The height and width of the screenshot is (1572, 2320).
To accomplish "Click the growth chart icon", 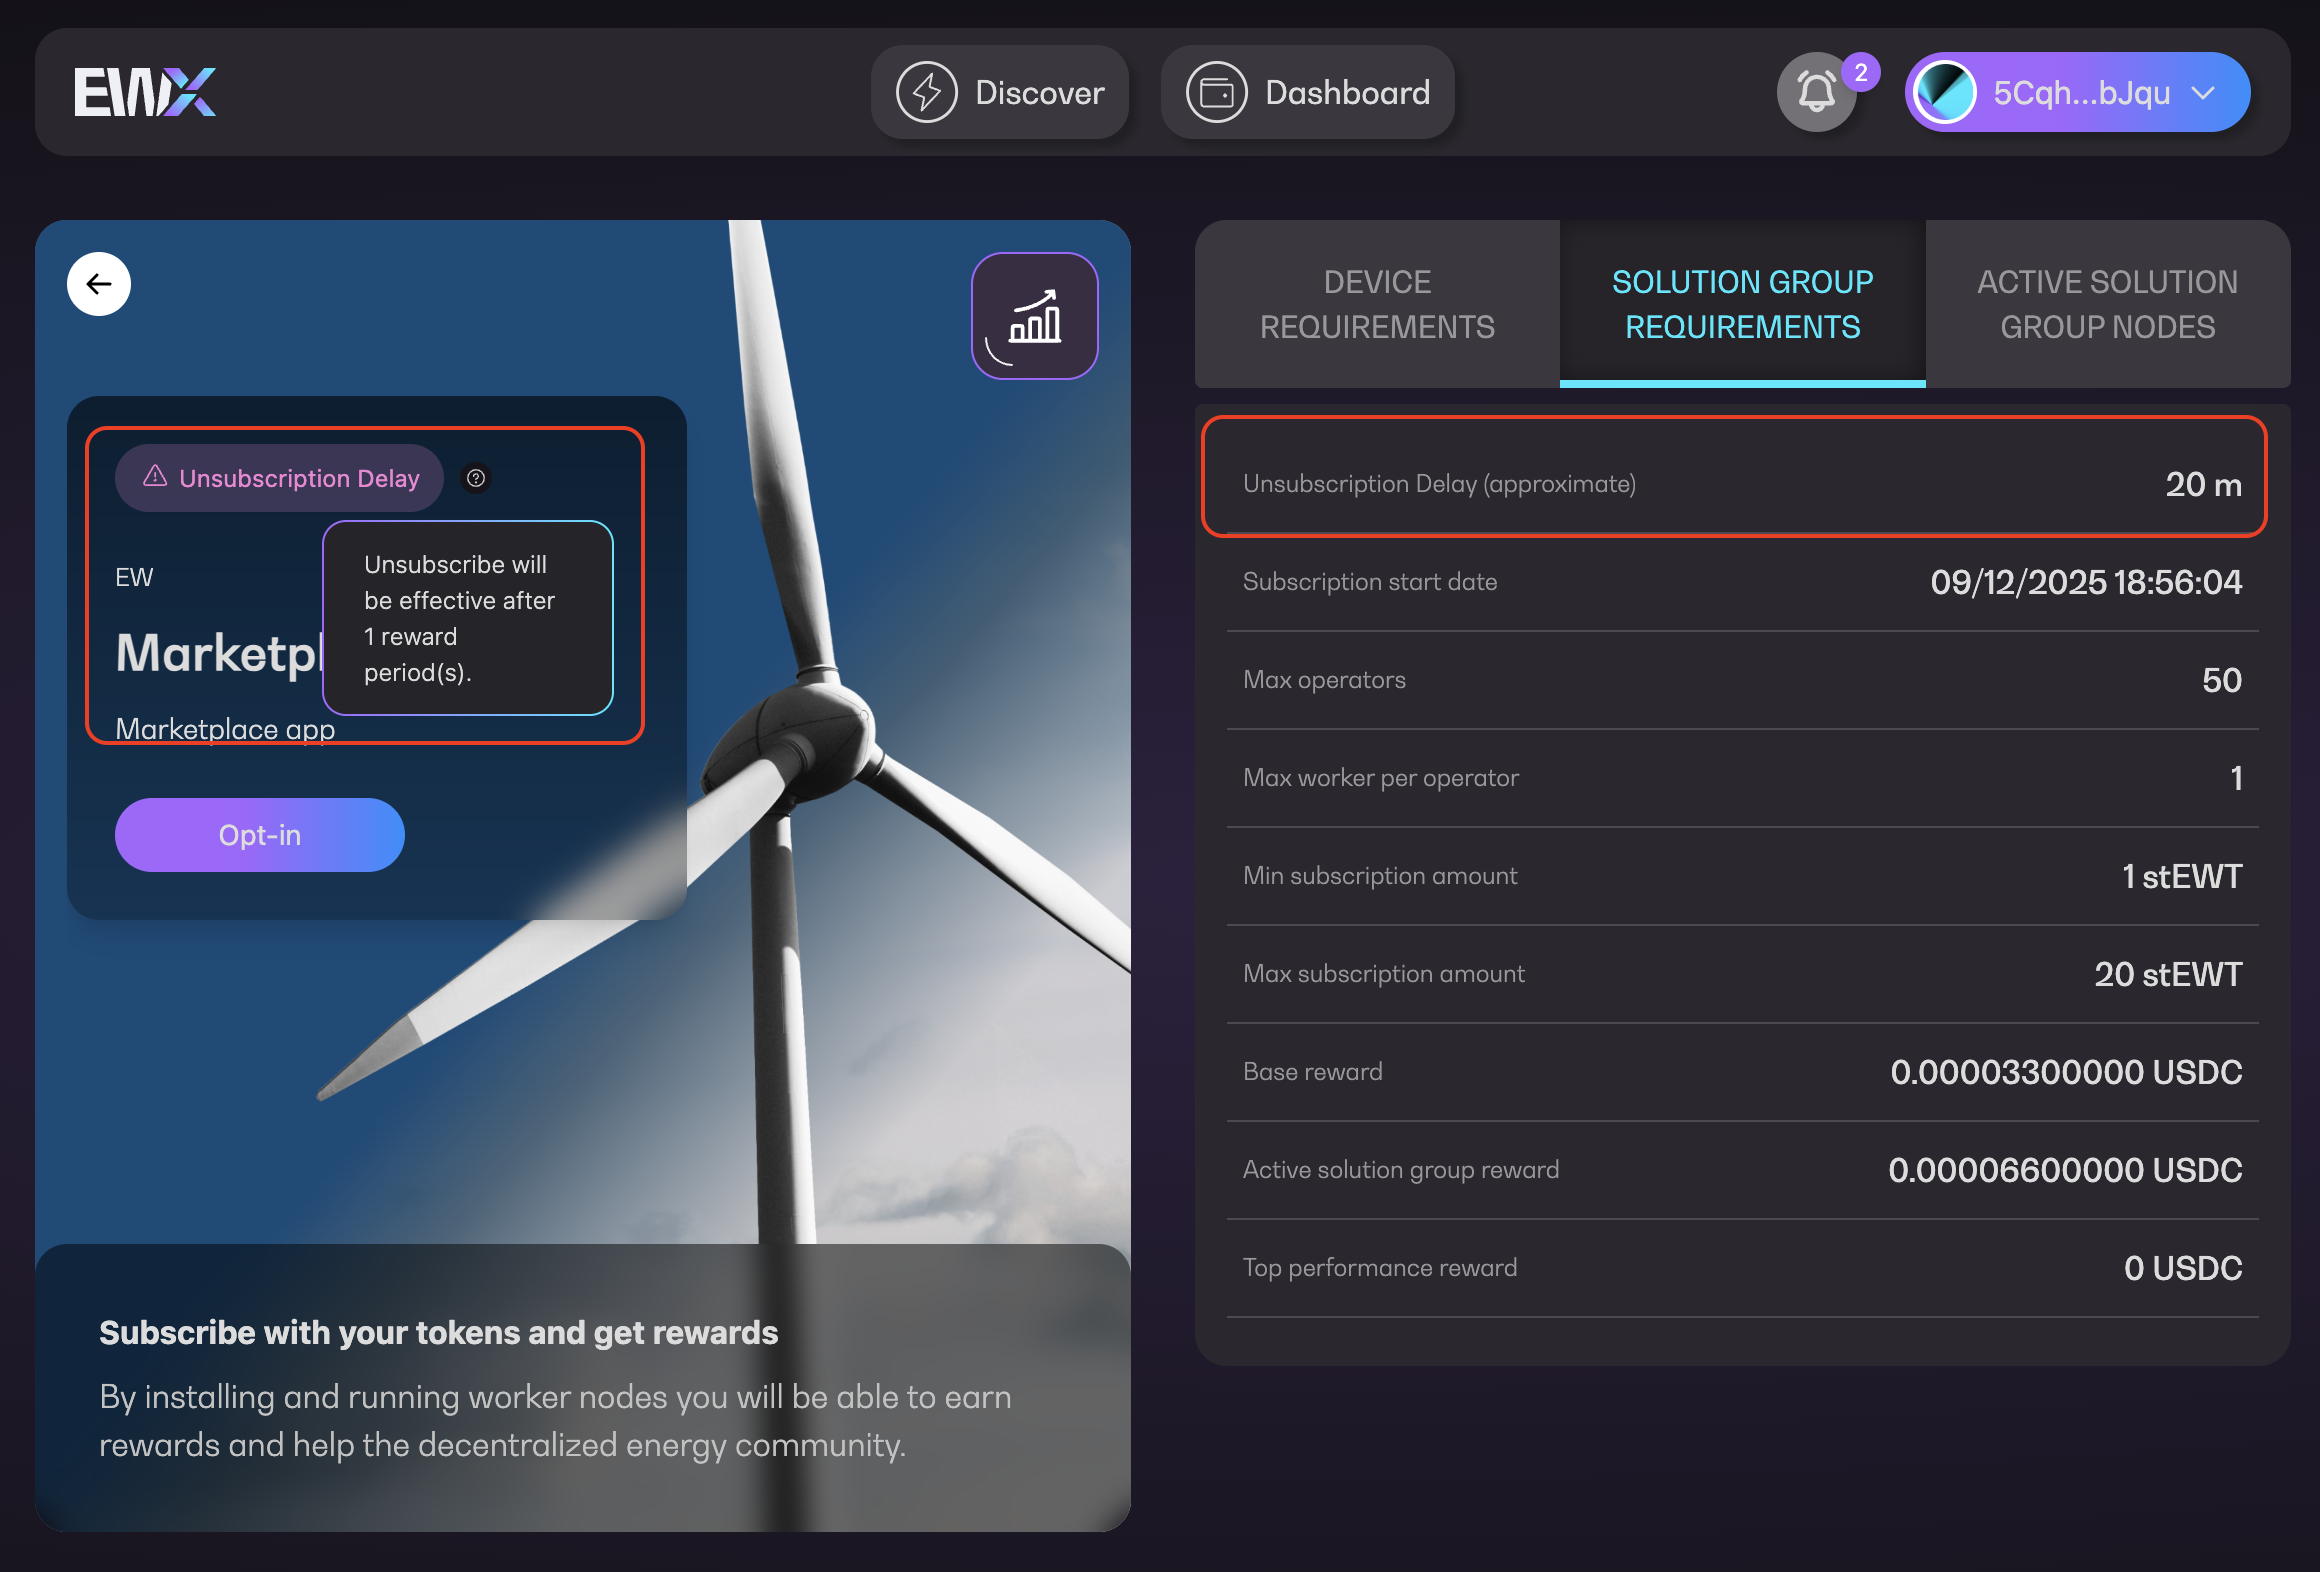I will click(1035, 316).
